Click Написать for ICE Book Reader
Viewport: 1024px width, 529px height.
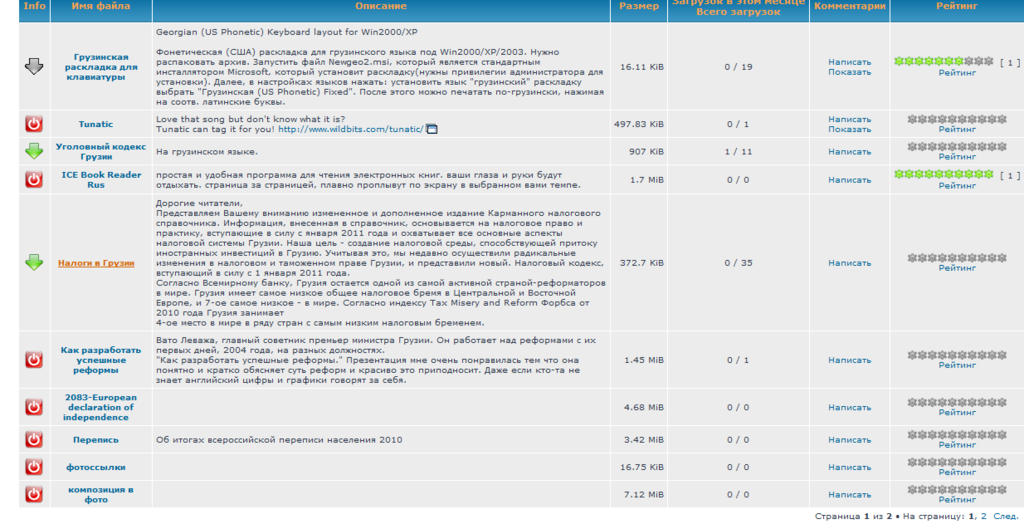(x=849, y=180)
